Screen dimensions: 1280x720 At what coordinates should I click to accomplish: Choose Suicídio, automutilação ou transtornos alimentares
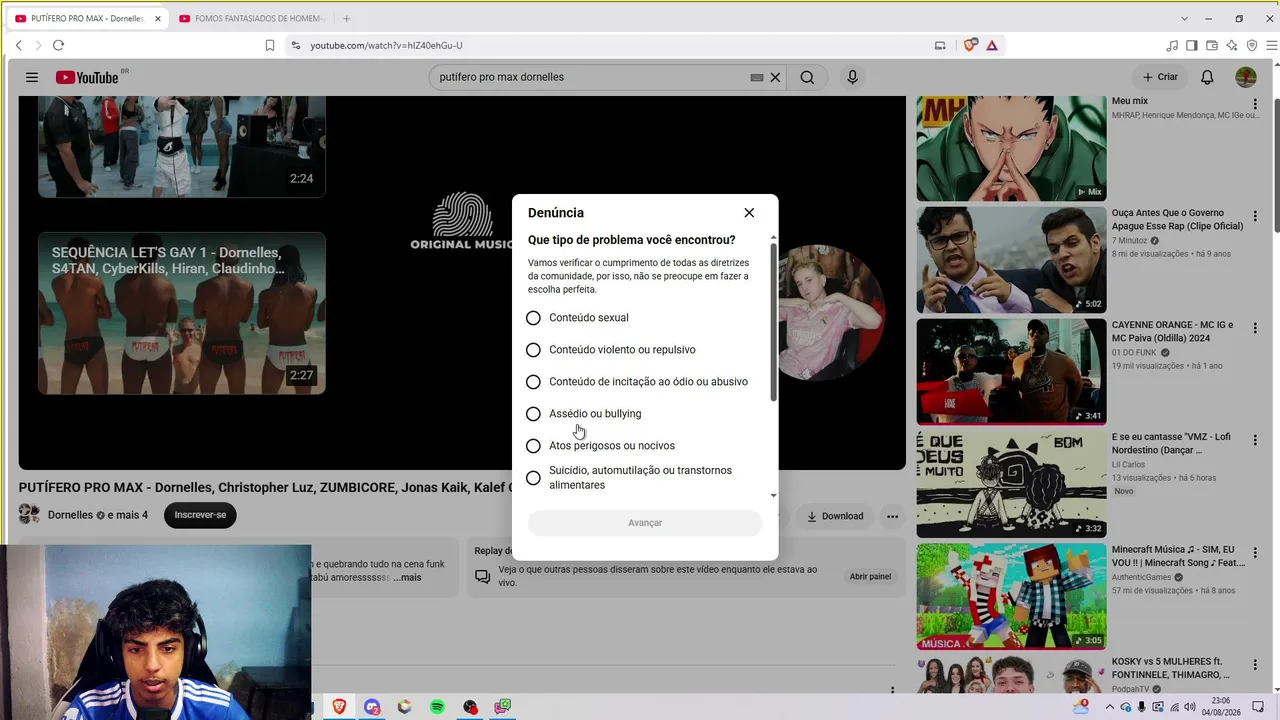[x=533, y=478]
